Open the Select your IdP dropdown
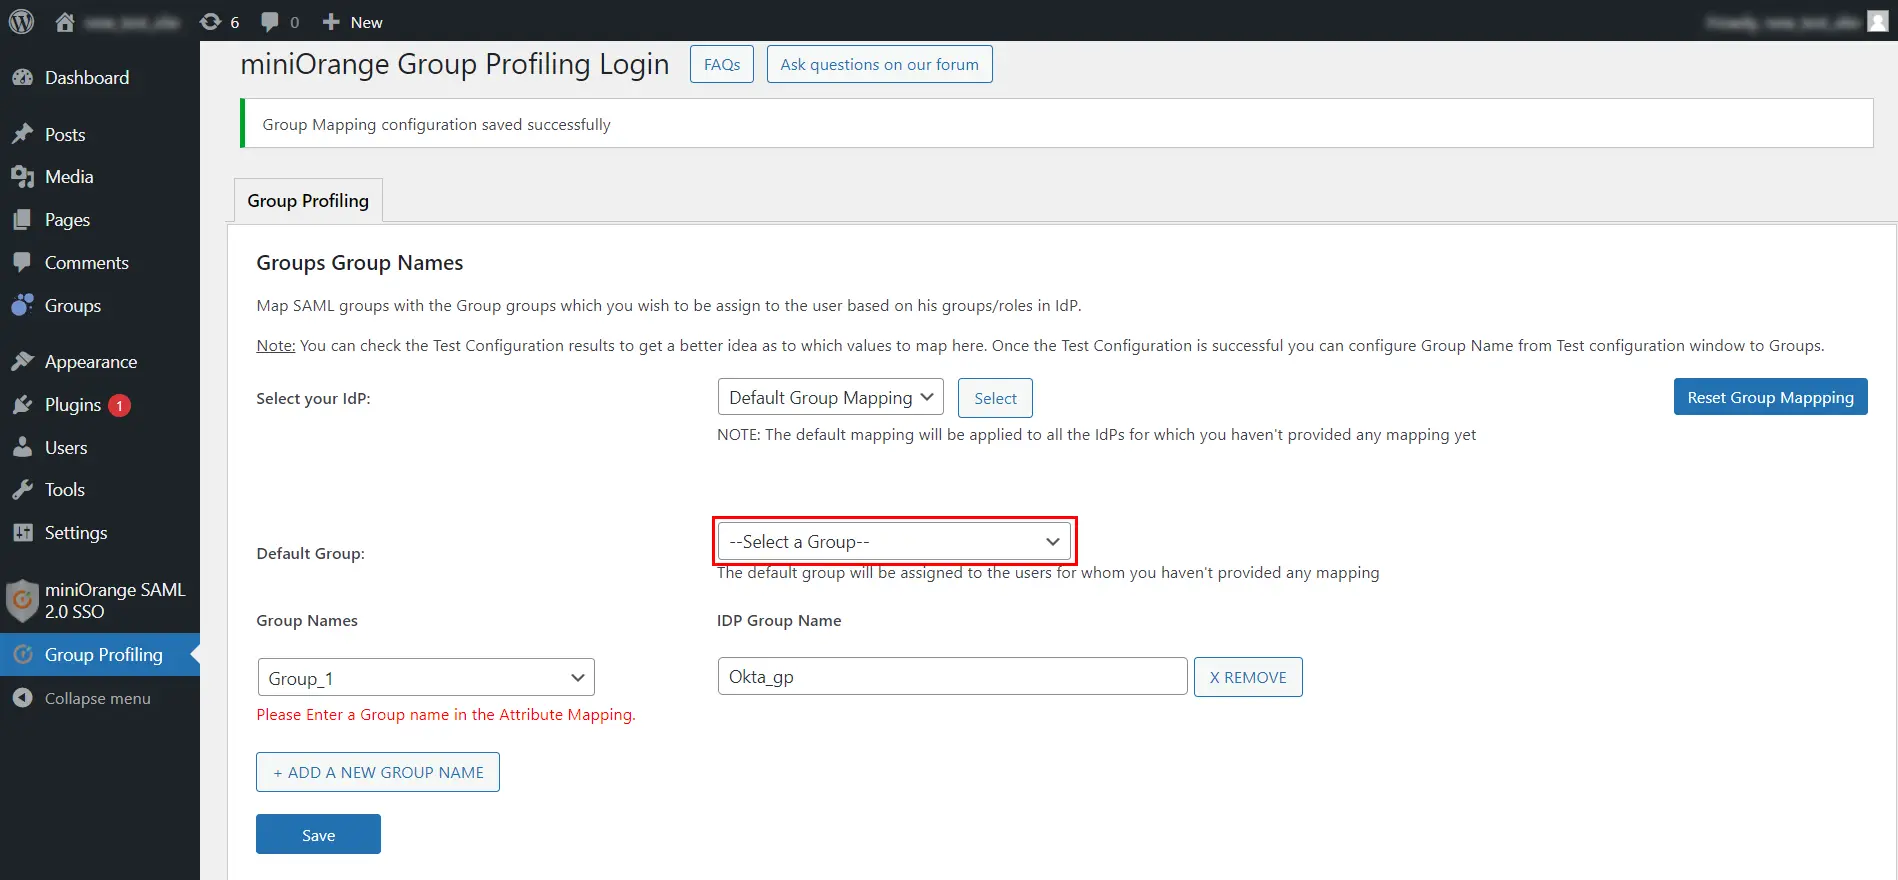This screenshot has height=880, width=1898. 830,397
